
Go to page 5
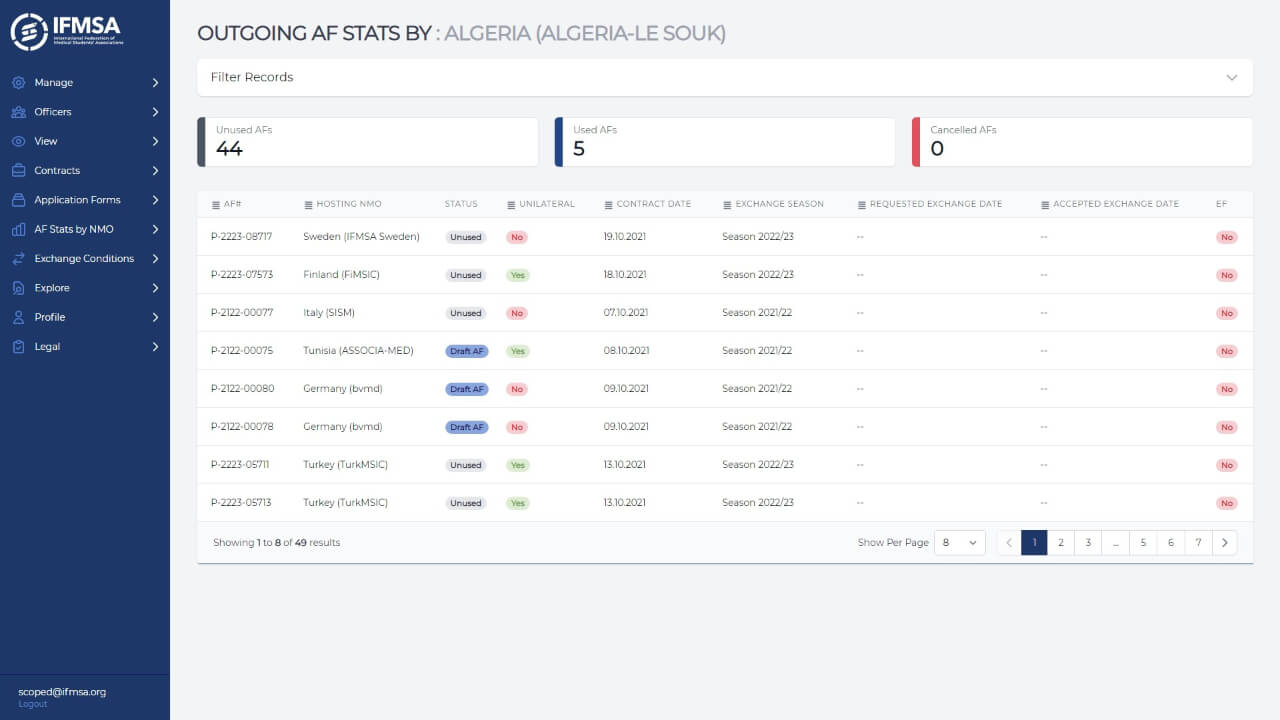pos(1143,543)
